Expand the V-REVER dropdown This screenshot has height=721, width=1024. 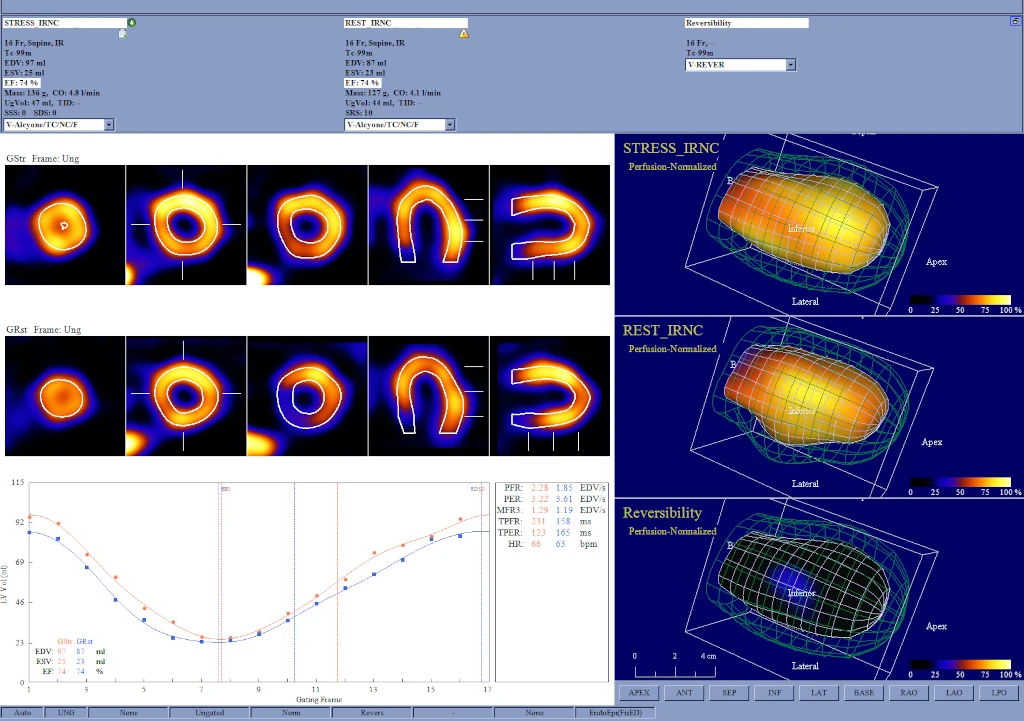[790, 65]
